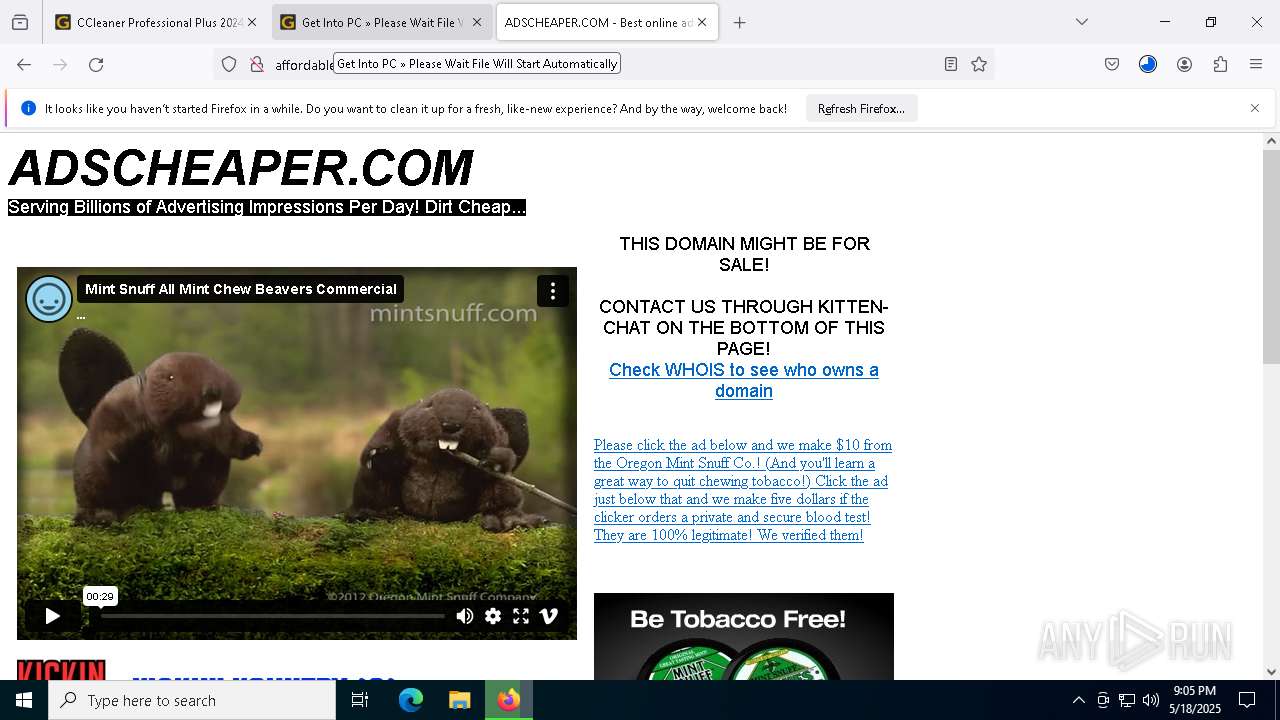Open the Check WHOIS domain link

tap(744, 380)
